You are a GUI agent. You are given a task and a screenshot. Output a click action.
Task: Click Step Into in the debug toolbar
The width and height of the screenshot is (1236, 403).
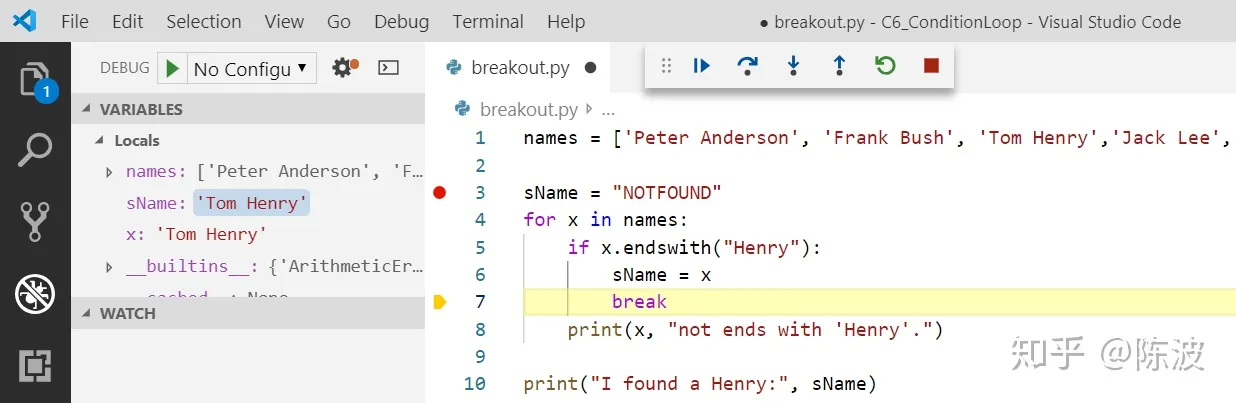(x=793, y=66)
